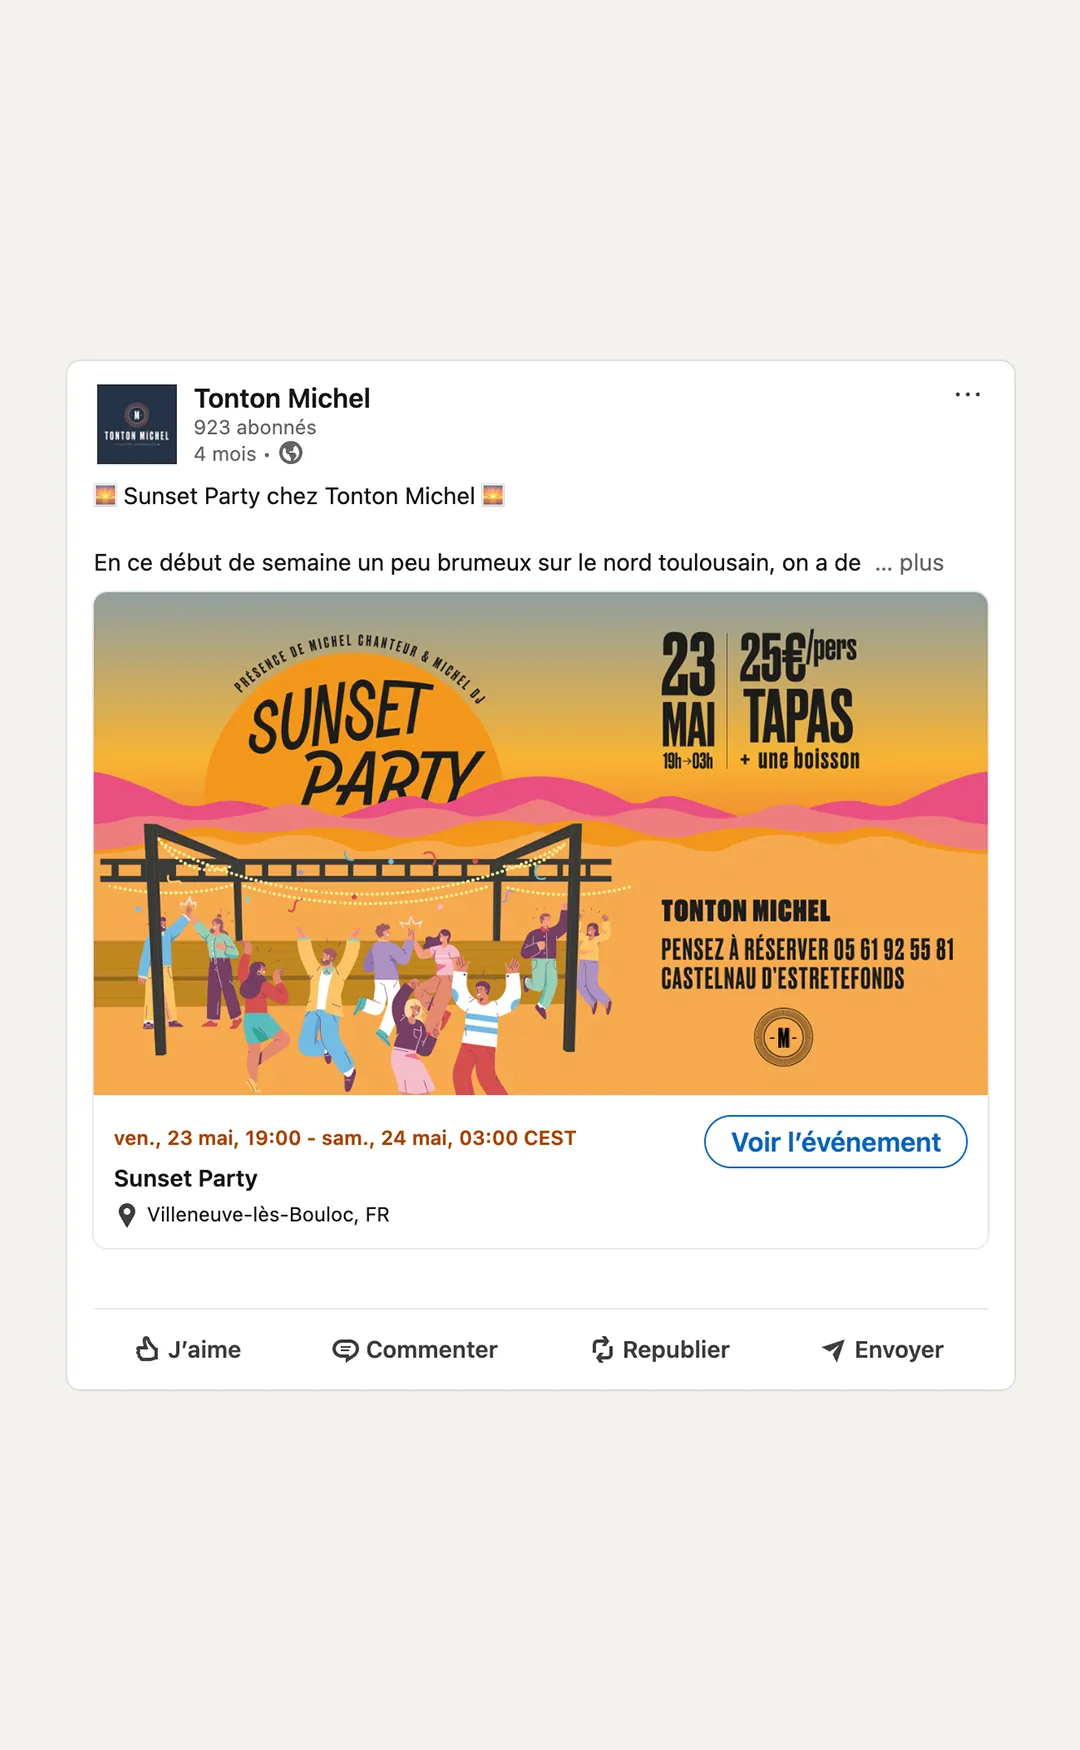Click the thumbs-up J'aime icon
This screenshot has width=1080, height=1750.
147,1350
